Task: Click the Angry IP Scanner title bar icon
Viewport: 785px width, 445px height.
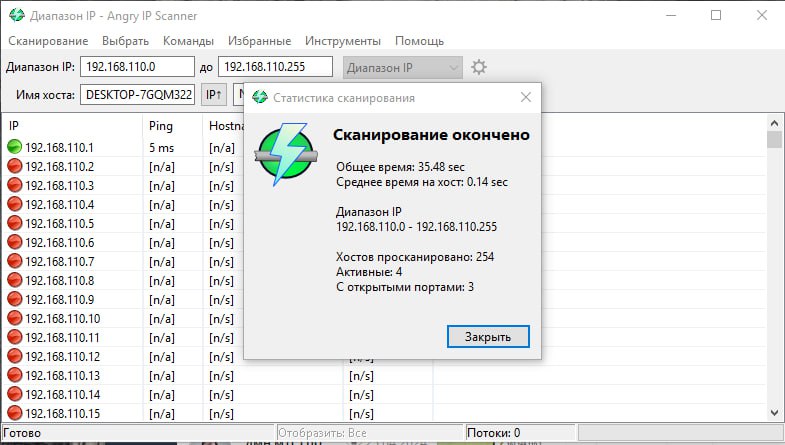Action: 16,16
